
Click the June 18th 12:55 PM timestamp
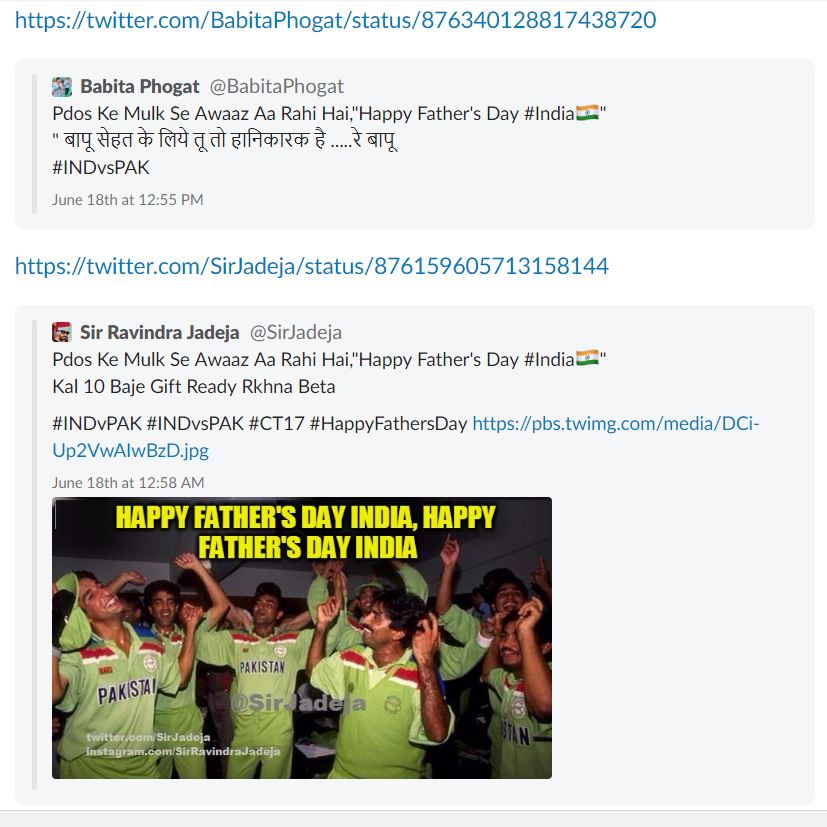click(x=128, y=200)
